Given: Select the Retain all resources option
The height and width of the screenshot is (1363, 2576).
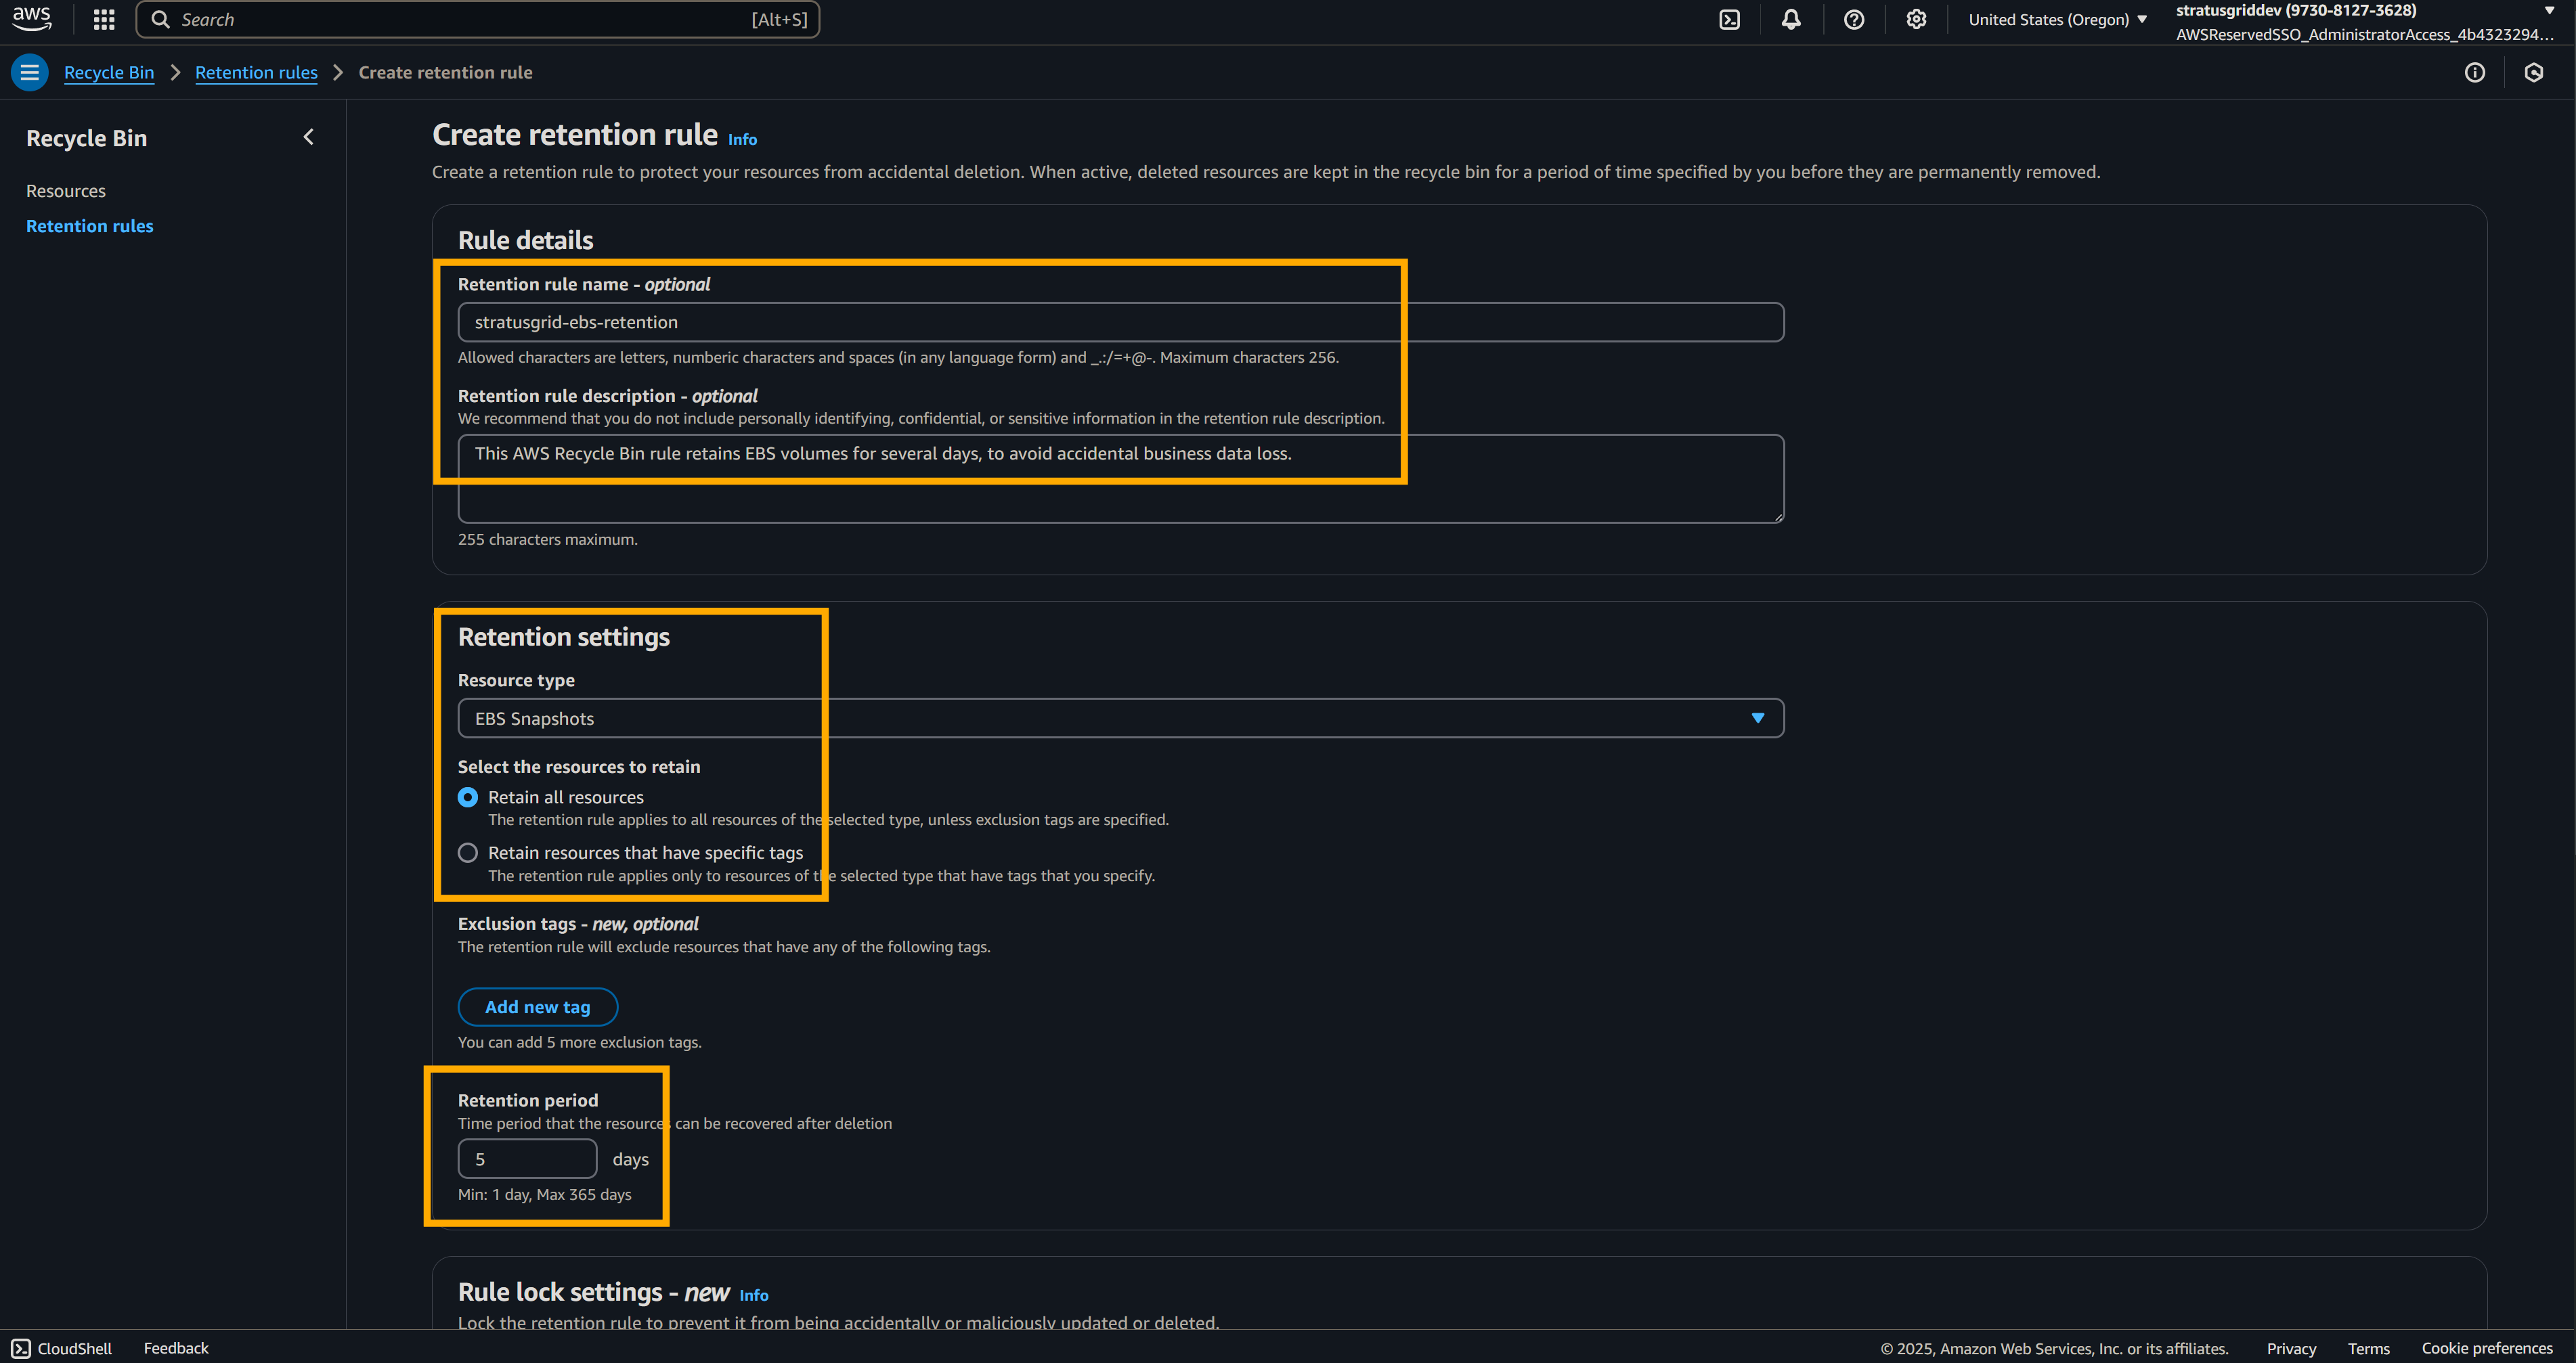Looking at the screenshot, I should point(467,797).
